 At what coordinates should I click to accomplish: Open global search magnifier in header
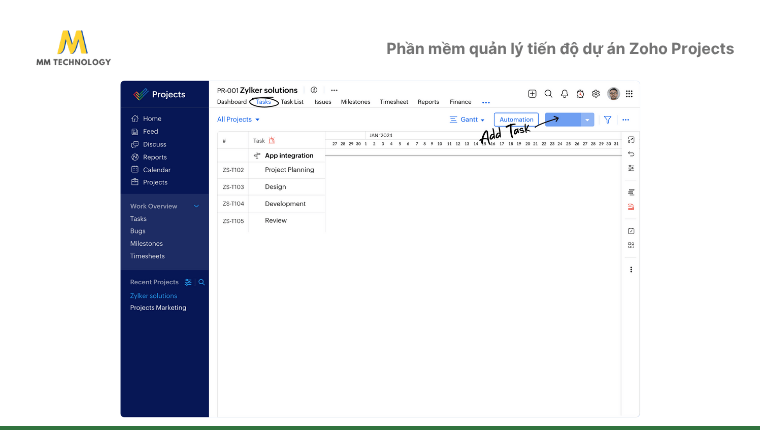pos(548,94)
